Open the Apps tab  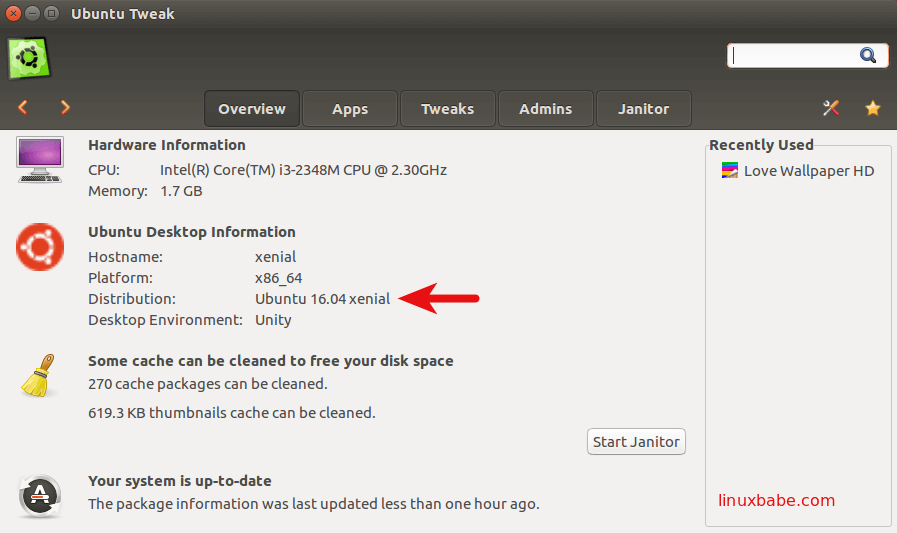tap(350, 109)
